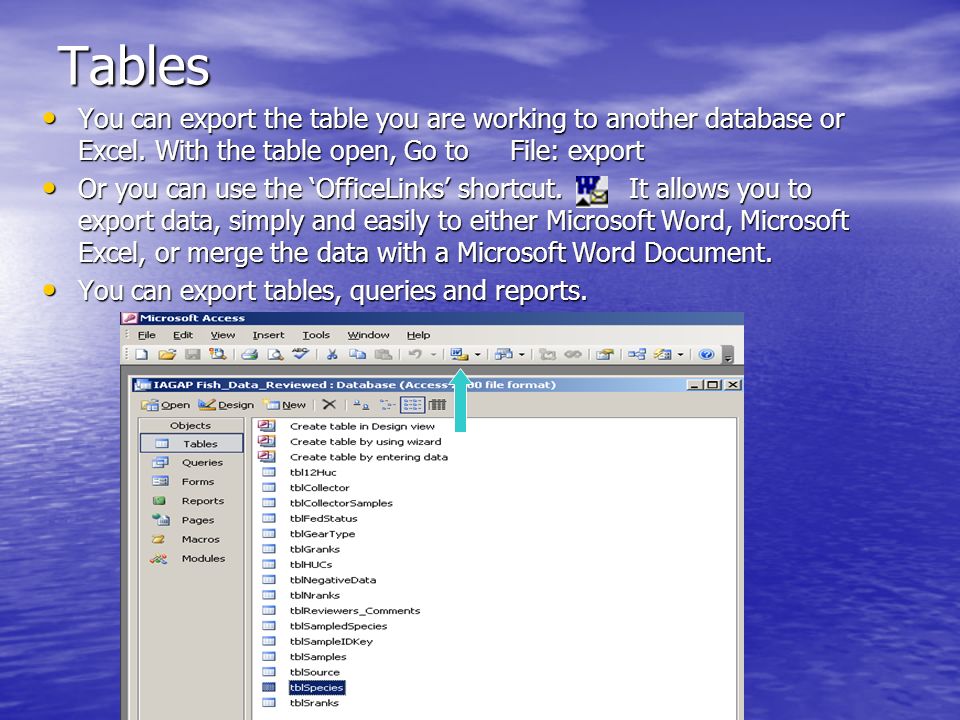Select the tblFedStatus table
This screenshot has width=960, height=720.
click(323, 518)
